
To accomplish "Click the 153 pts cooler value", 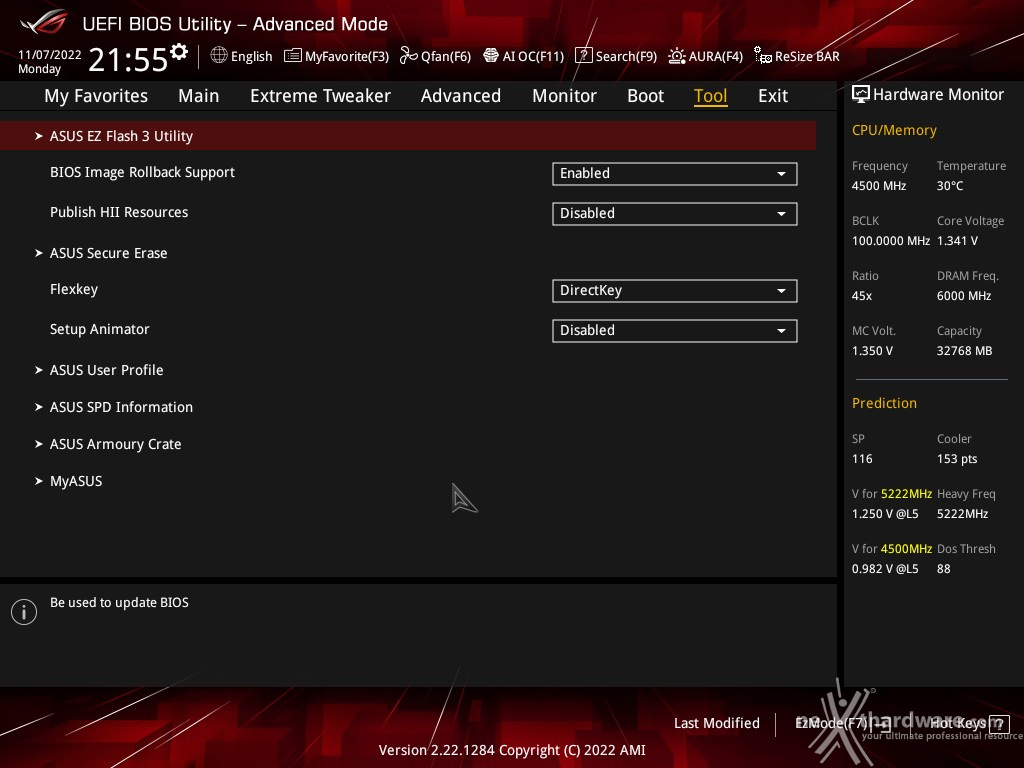I will [x=957, y=458].
